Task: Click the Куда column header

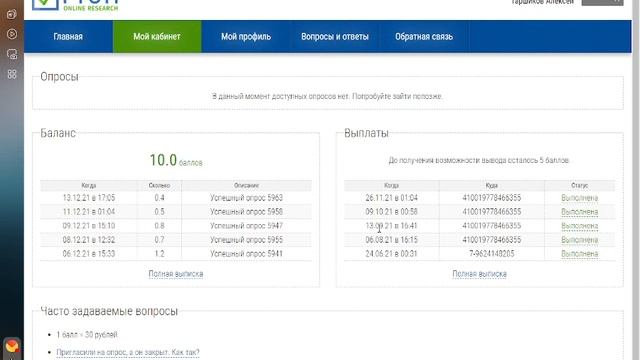Action: click(491, 185)
